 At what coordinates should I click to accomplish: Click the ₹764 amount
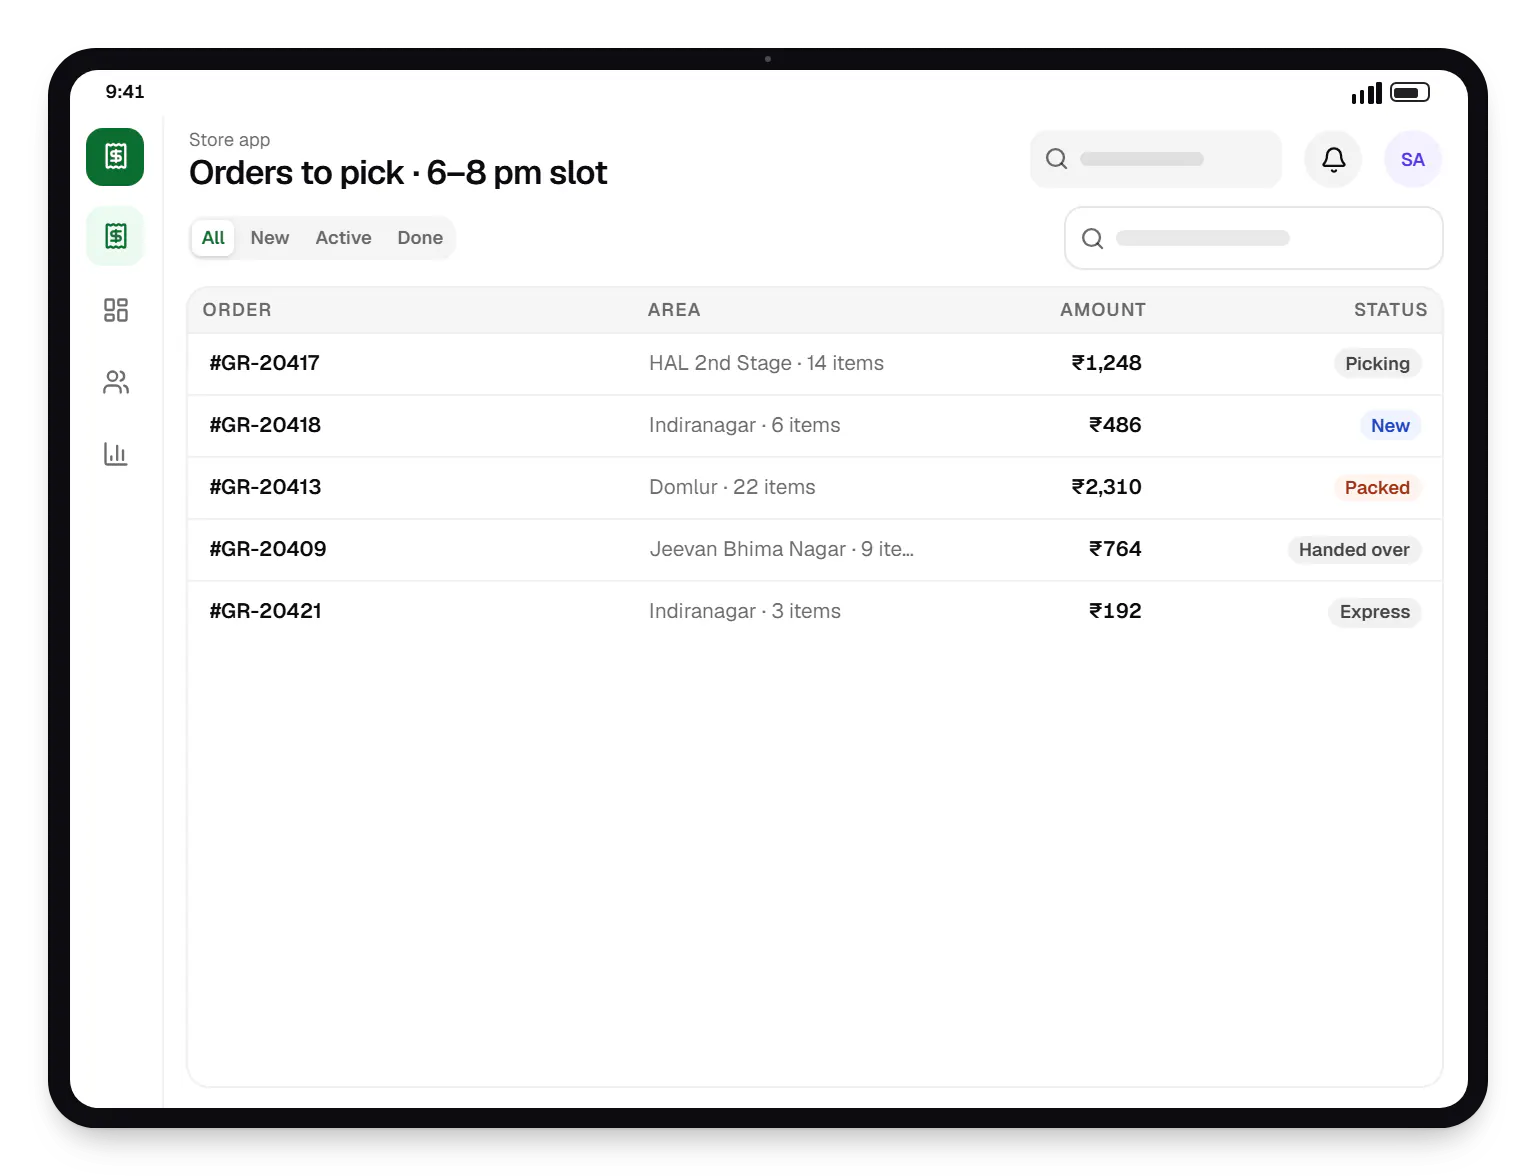click(x=1115, y=549)
